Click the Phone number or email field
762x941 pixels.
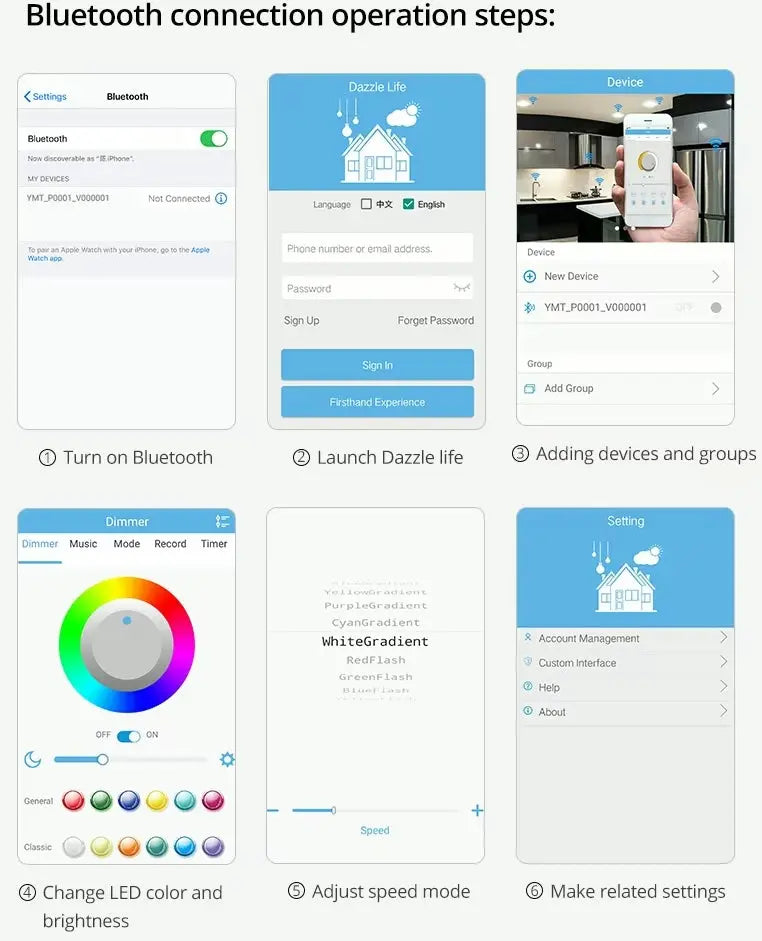[377, 249]
